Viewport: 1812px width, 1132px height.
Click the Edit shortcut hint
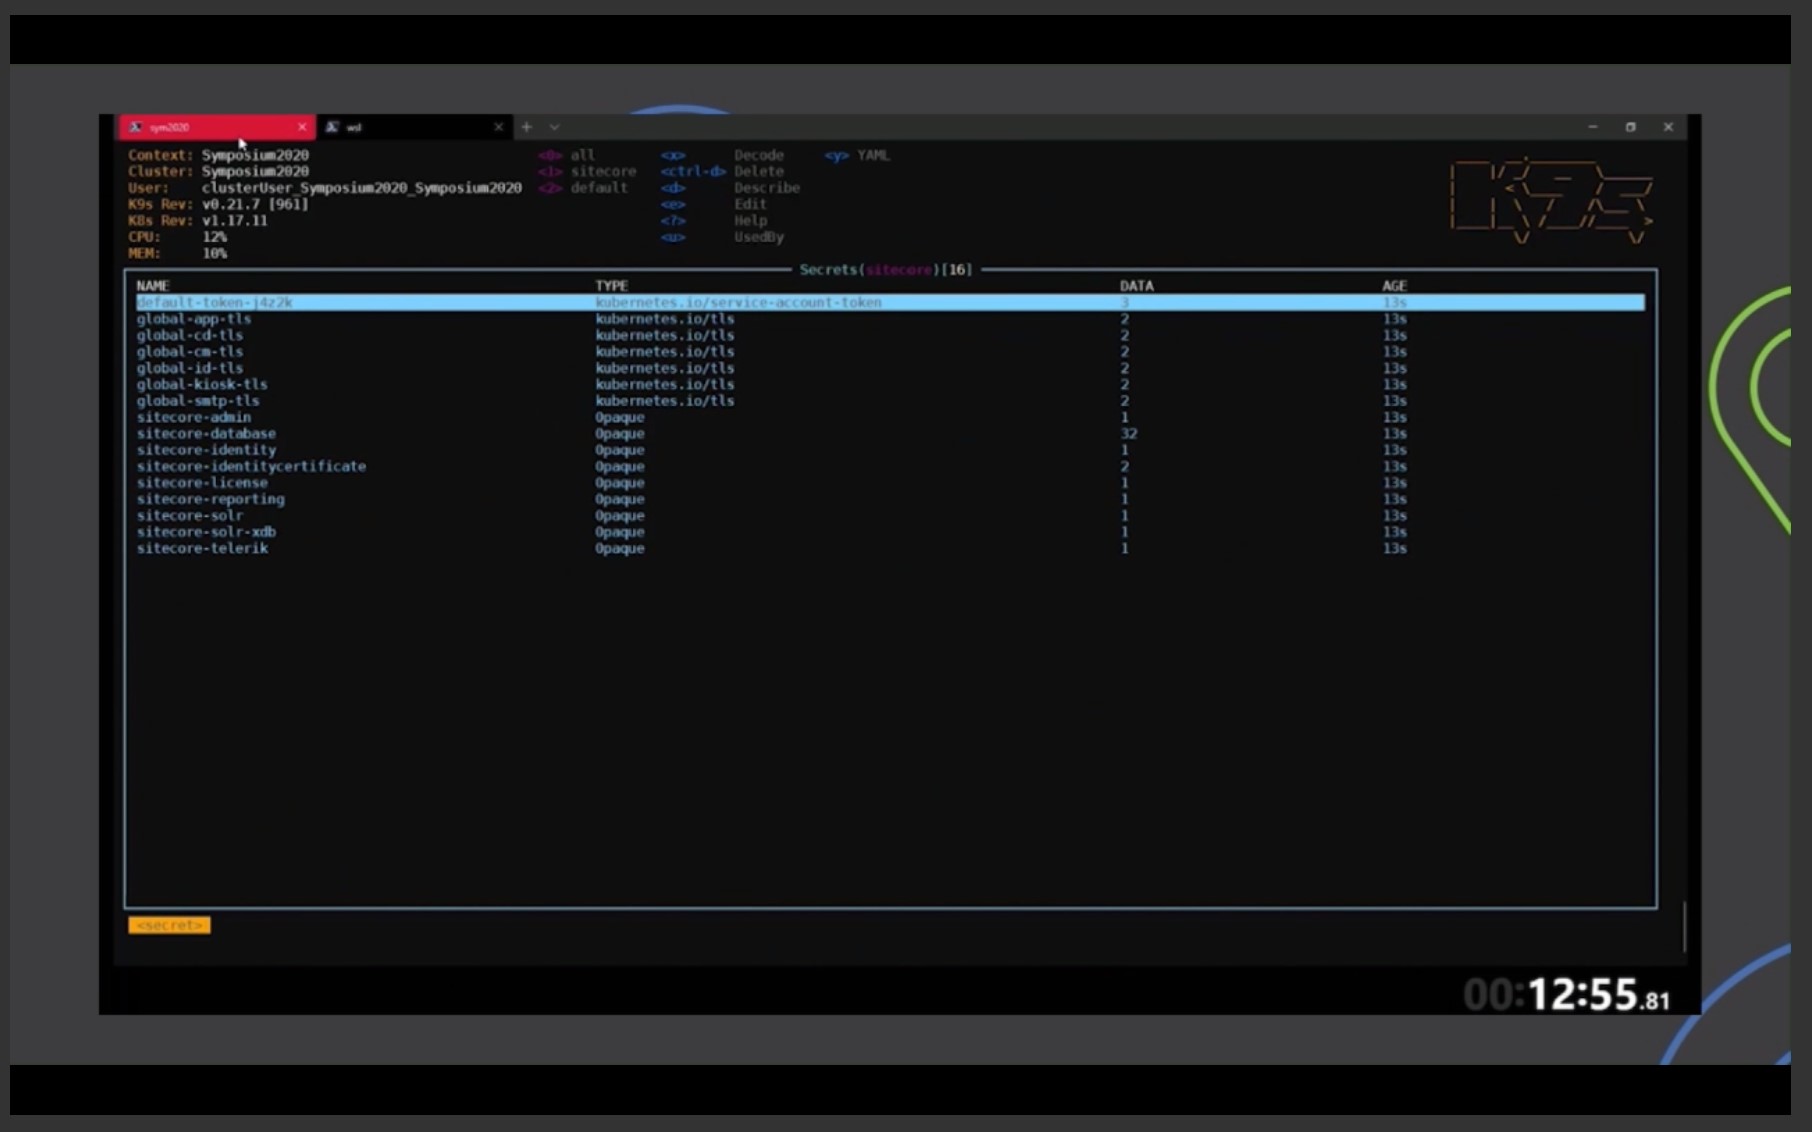(x=750, y=204)
